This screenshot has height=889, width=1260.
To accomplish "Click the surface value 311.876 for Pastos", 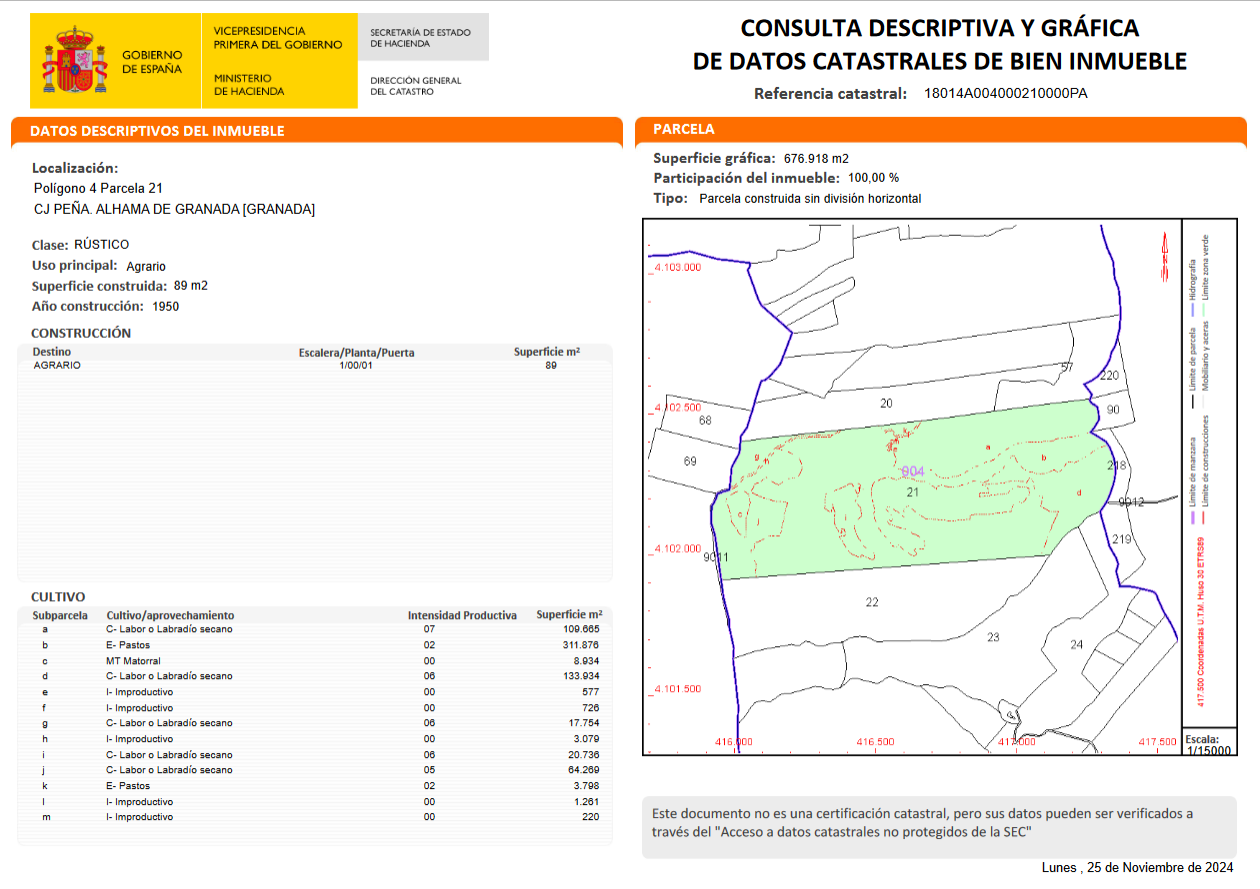I will 581,645.
